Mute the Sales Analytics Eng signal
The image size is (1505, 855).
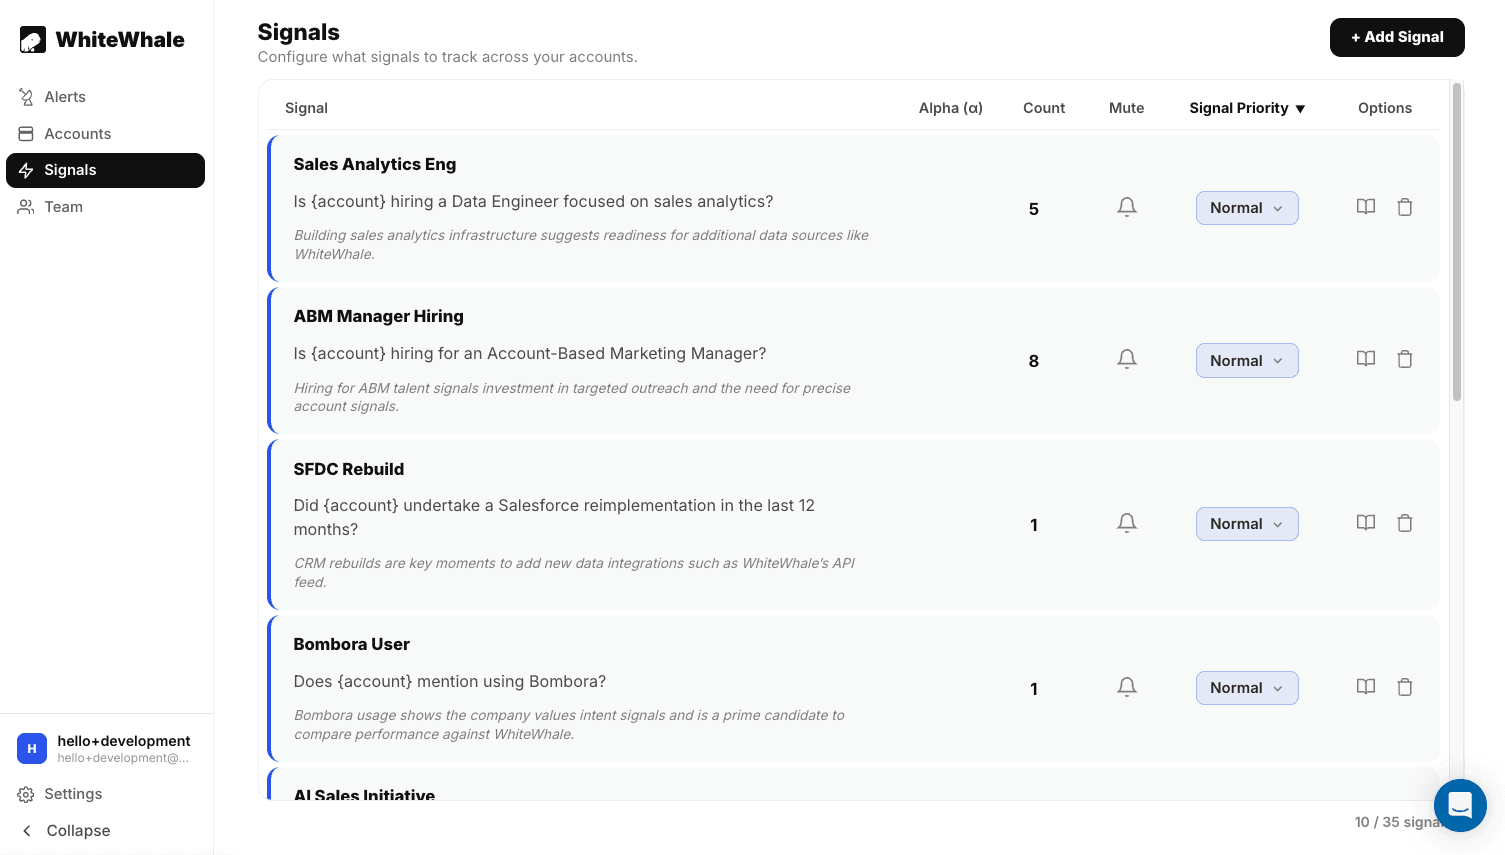pos(1127,207)
